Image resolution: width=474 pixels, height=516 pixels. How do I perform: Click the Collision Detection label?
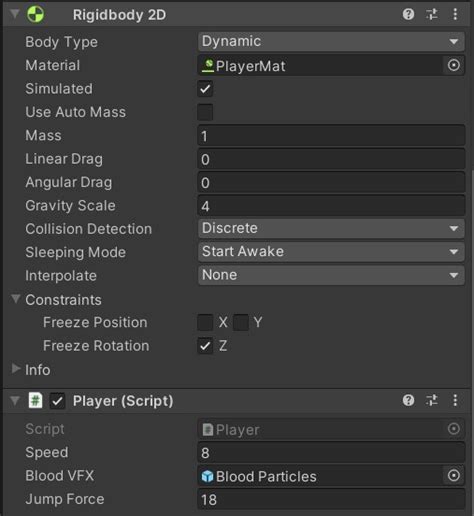[89, 229]
